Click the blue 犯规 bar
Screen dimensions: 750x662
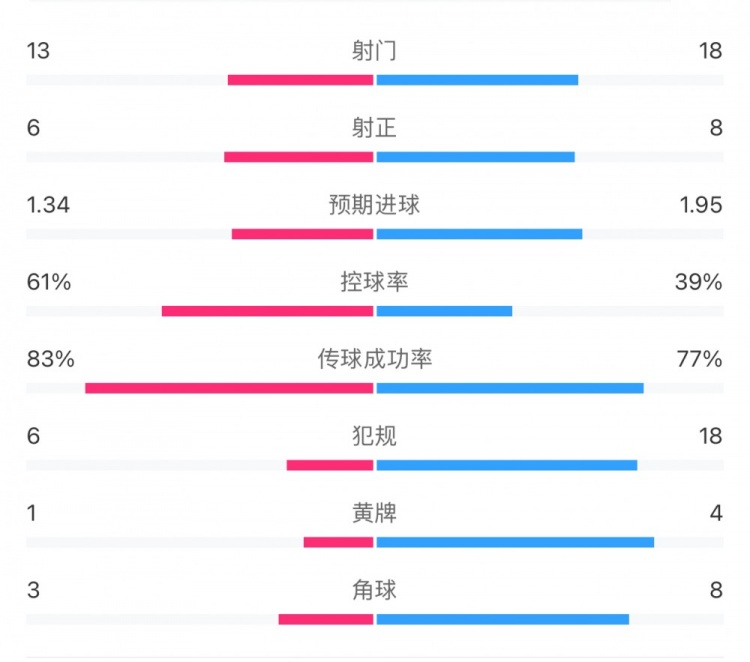click(507, 465)
